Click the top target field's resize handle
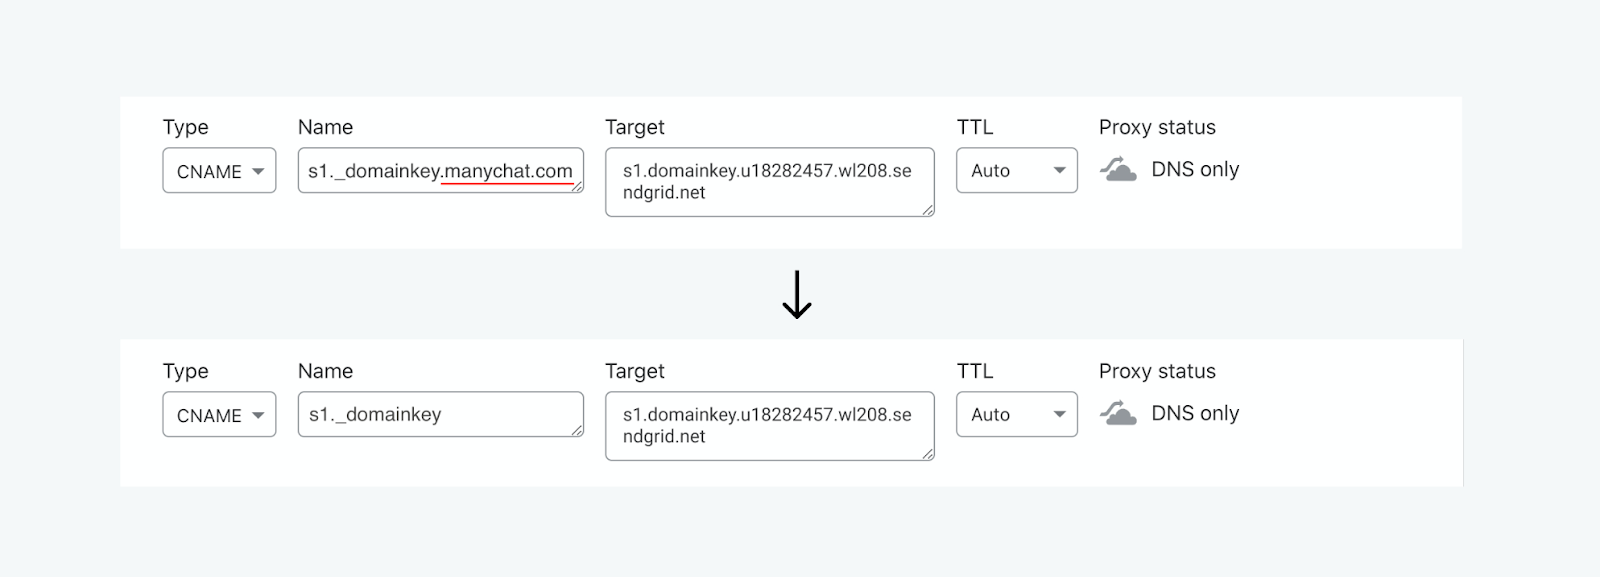The width and height of the screenshot is (1600, 577). 928,210
